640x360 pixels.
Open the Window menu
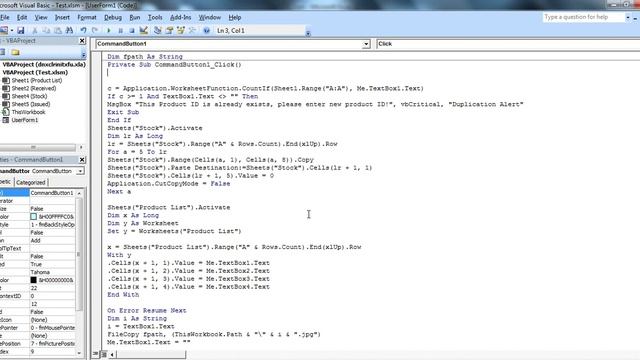[210, 18]
